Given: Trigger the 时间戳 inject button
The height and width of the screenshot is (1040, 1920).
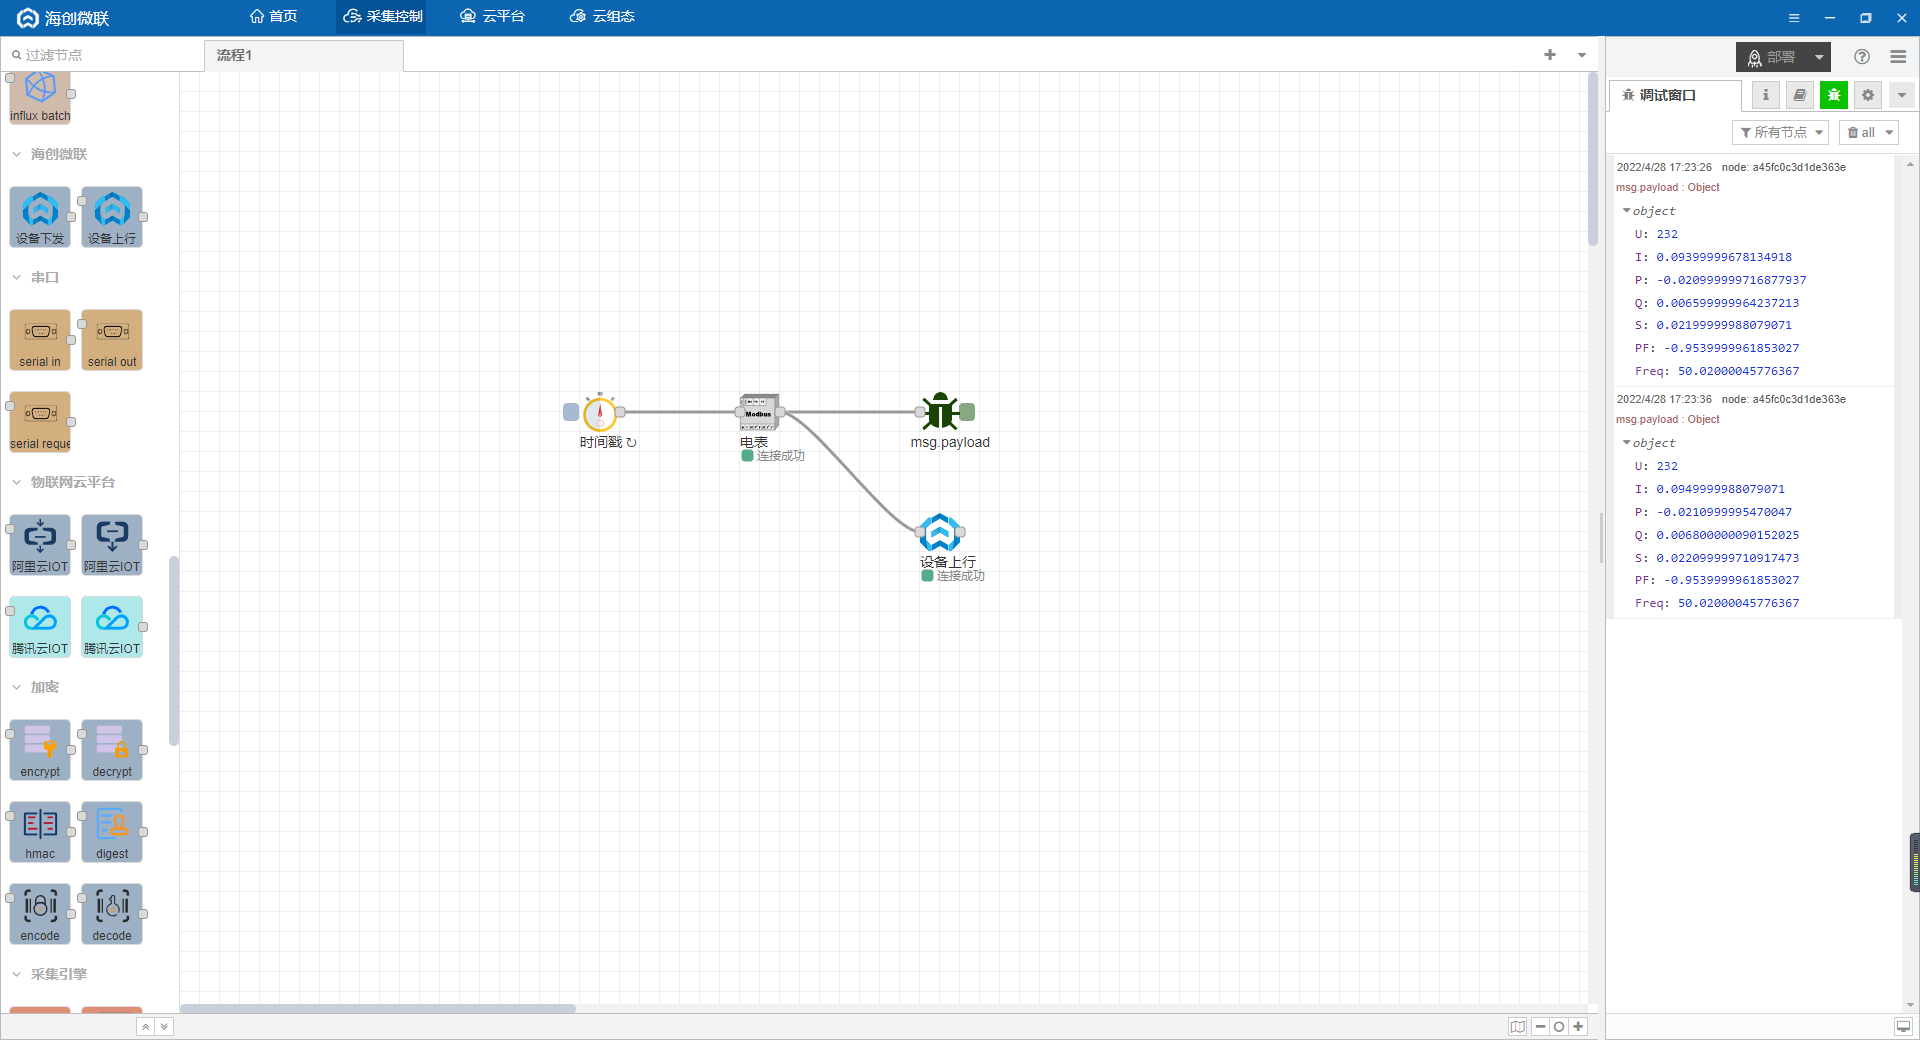Looking at the screenshot, I should 571,412.
